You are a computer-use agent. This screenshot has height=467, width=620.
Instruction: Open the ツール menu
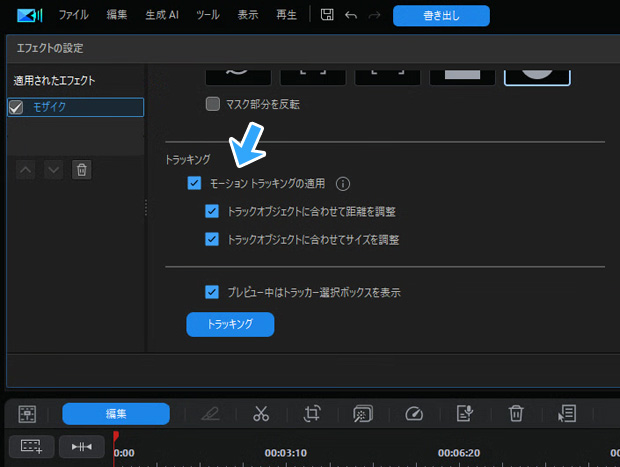(208, 15)
